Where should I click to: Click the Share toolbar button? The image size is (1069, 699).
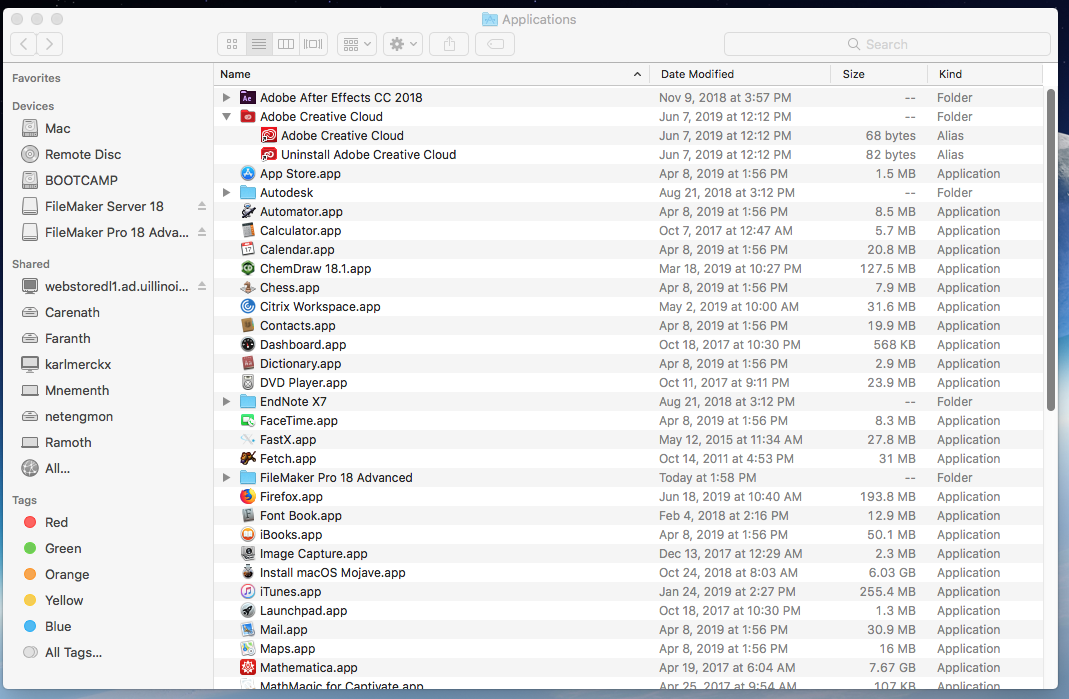(x=449, y=44)
